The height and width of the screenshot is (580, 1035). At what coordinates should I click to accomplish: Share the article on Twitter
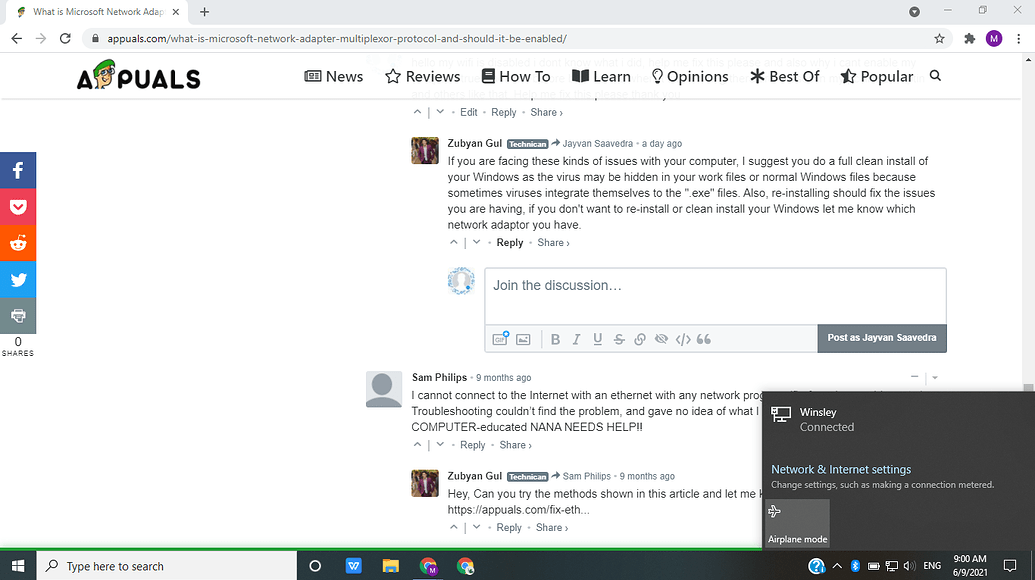[x=18, y=278]
